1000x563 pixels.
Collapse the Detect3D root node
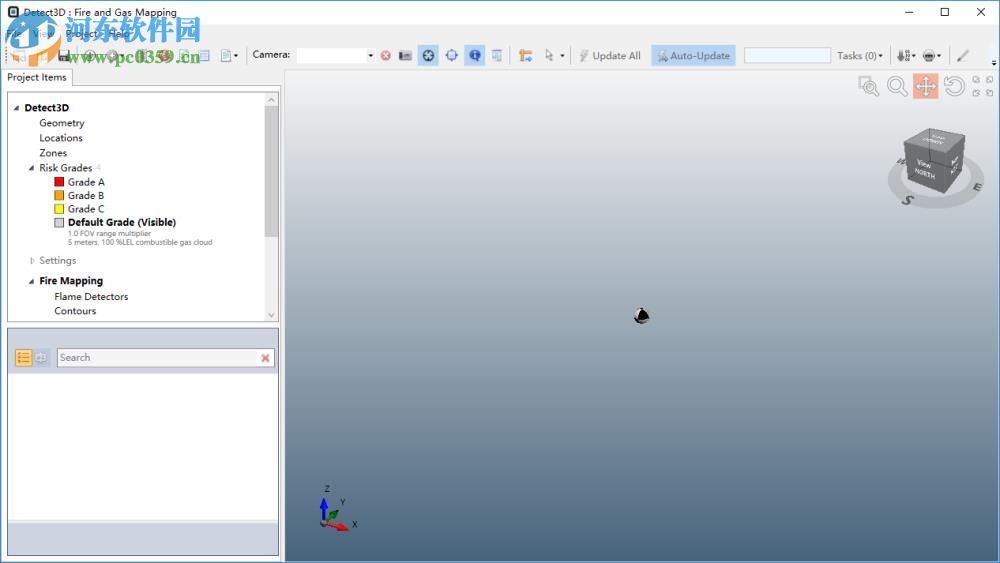17,108
